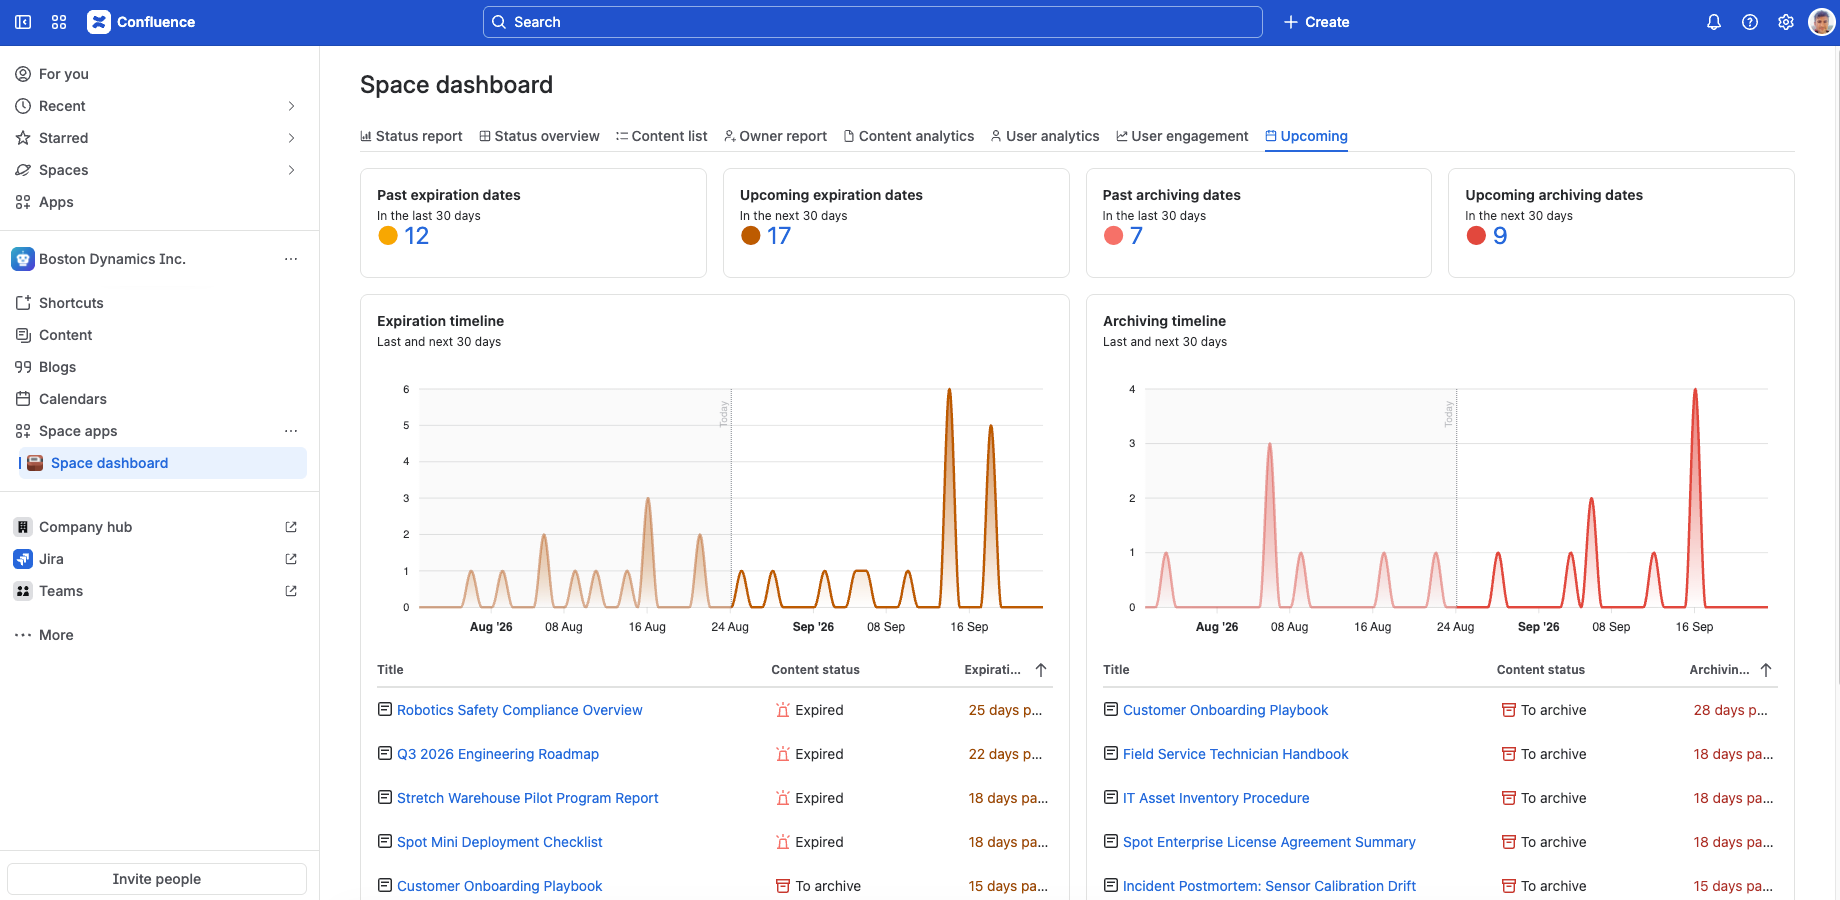Click the Invite people button
Screen dimensions: 1840x900
[x=157, y=879]
